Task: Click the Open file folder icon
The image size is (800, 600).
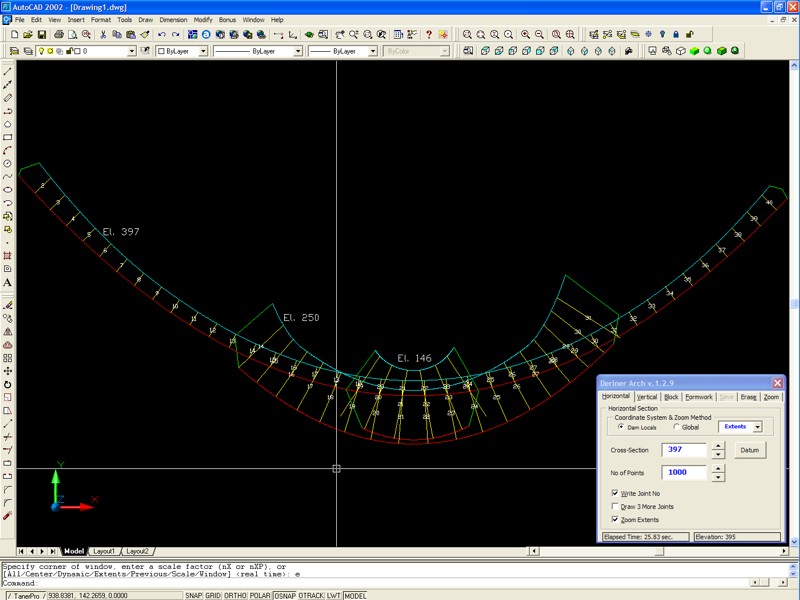Action: pyautogui.click(x=28, y=35)
